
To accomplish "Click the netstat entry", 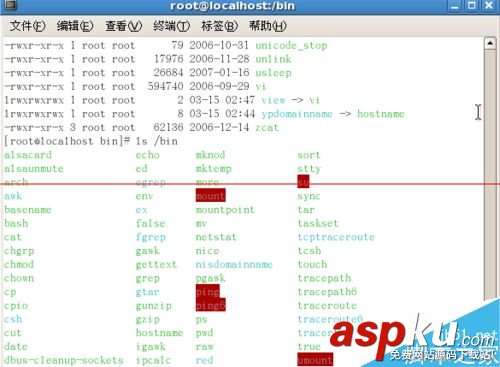I will (x=216, y=237).
